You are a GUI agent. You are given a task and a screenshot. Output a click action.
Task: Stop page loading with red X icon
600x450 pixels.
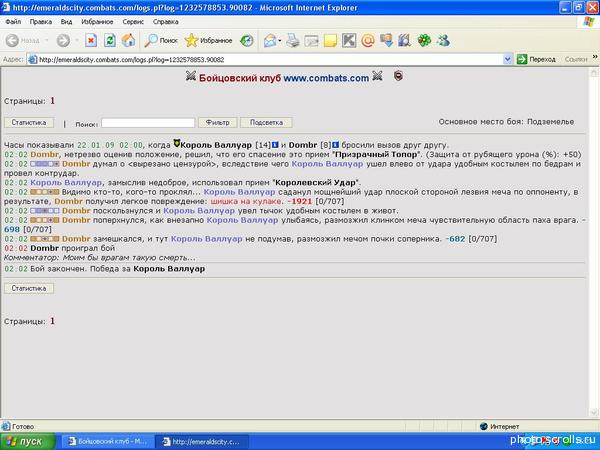point(91,40)
